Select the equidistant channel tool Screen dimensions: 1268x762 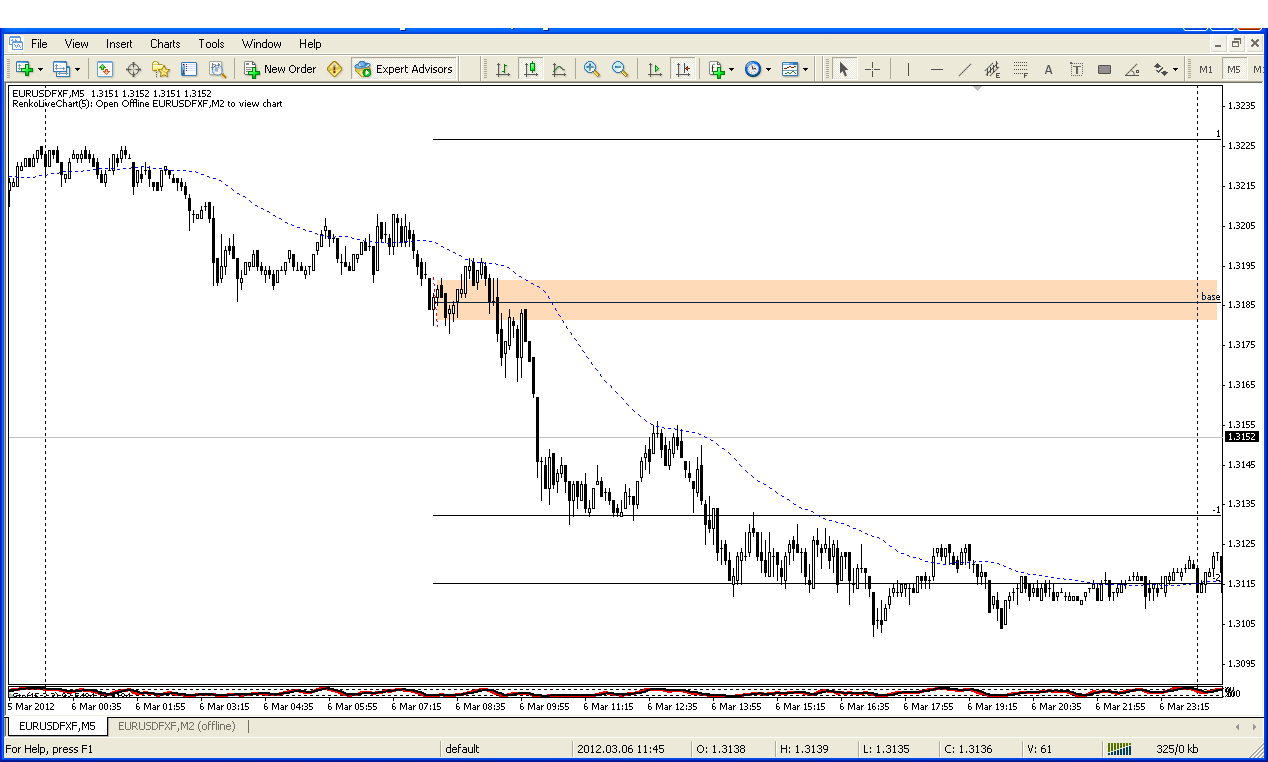[x=992, y=69]
